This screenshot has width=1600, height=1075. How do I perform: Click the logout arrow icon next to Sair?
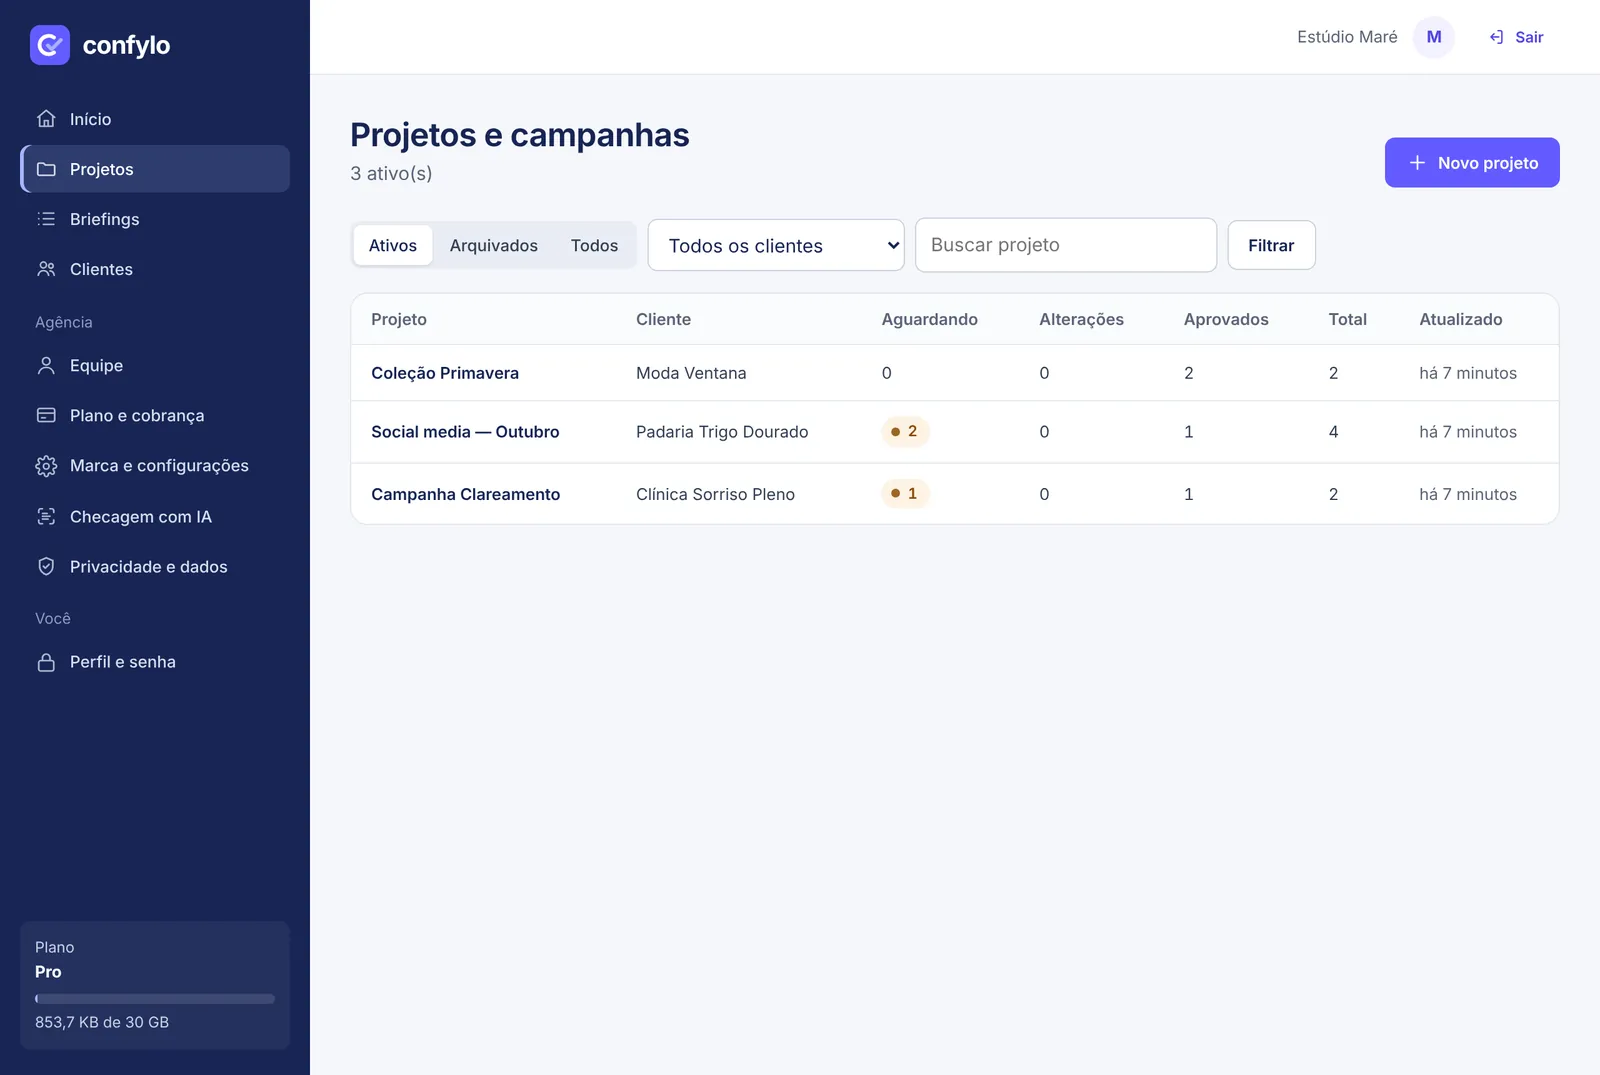pyautogui.click(x=1497, y=37)
